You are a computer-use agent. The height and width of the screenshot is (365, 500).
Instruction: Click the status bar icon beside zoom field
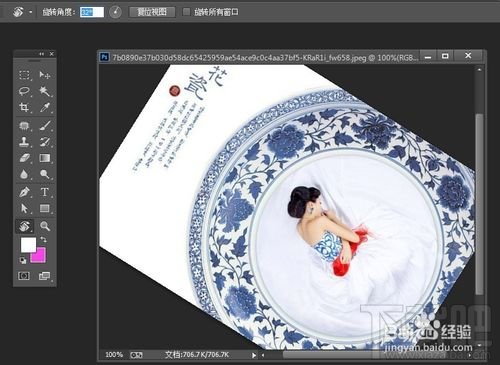(136, 355)
